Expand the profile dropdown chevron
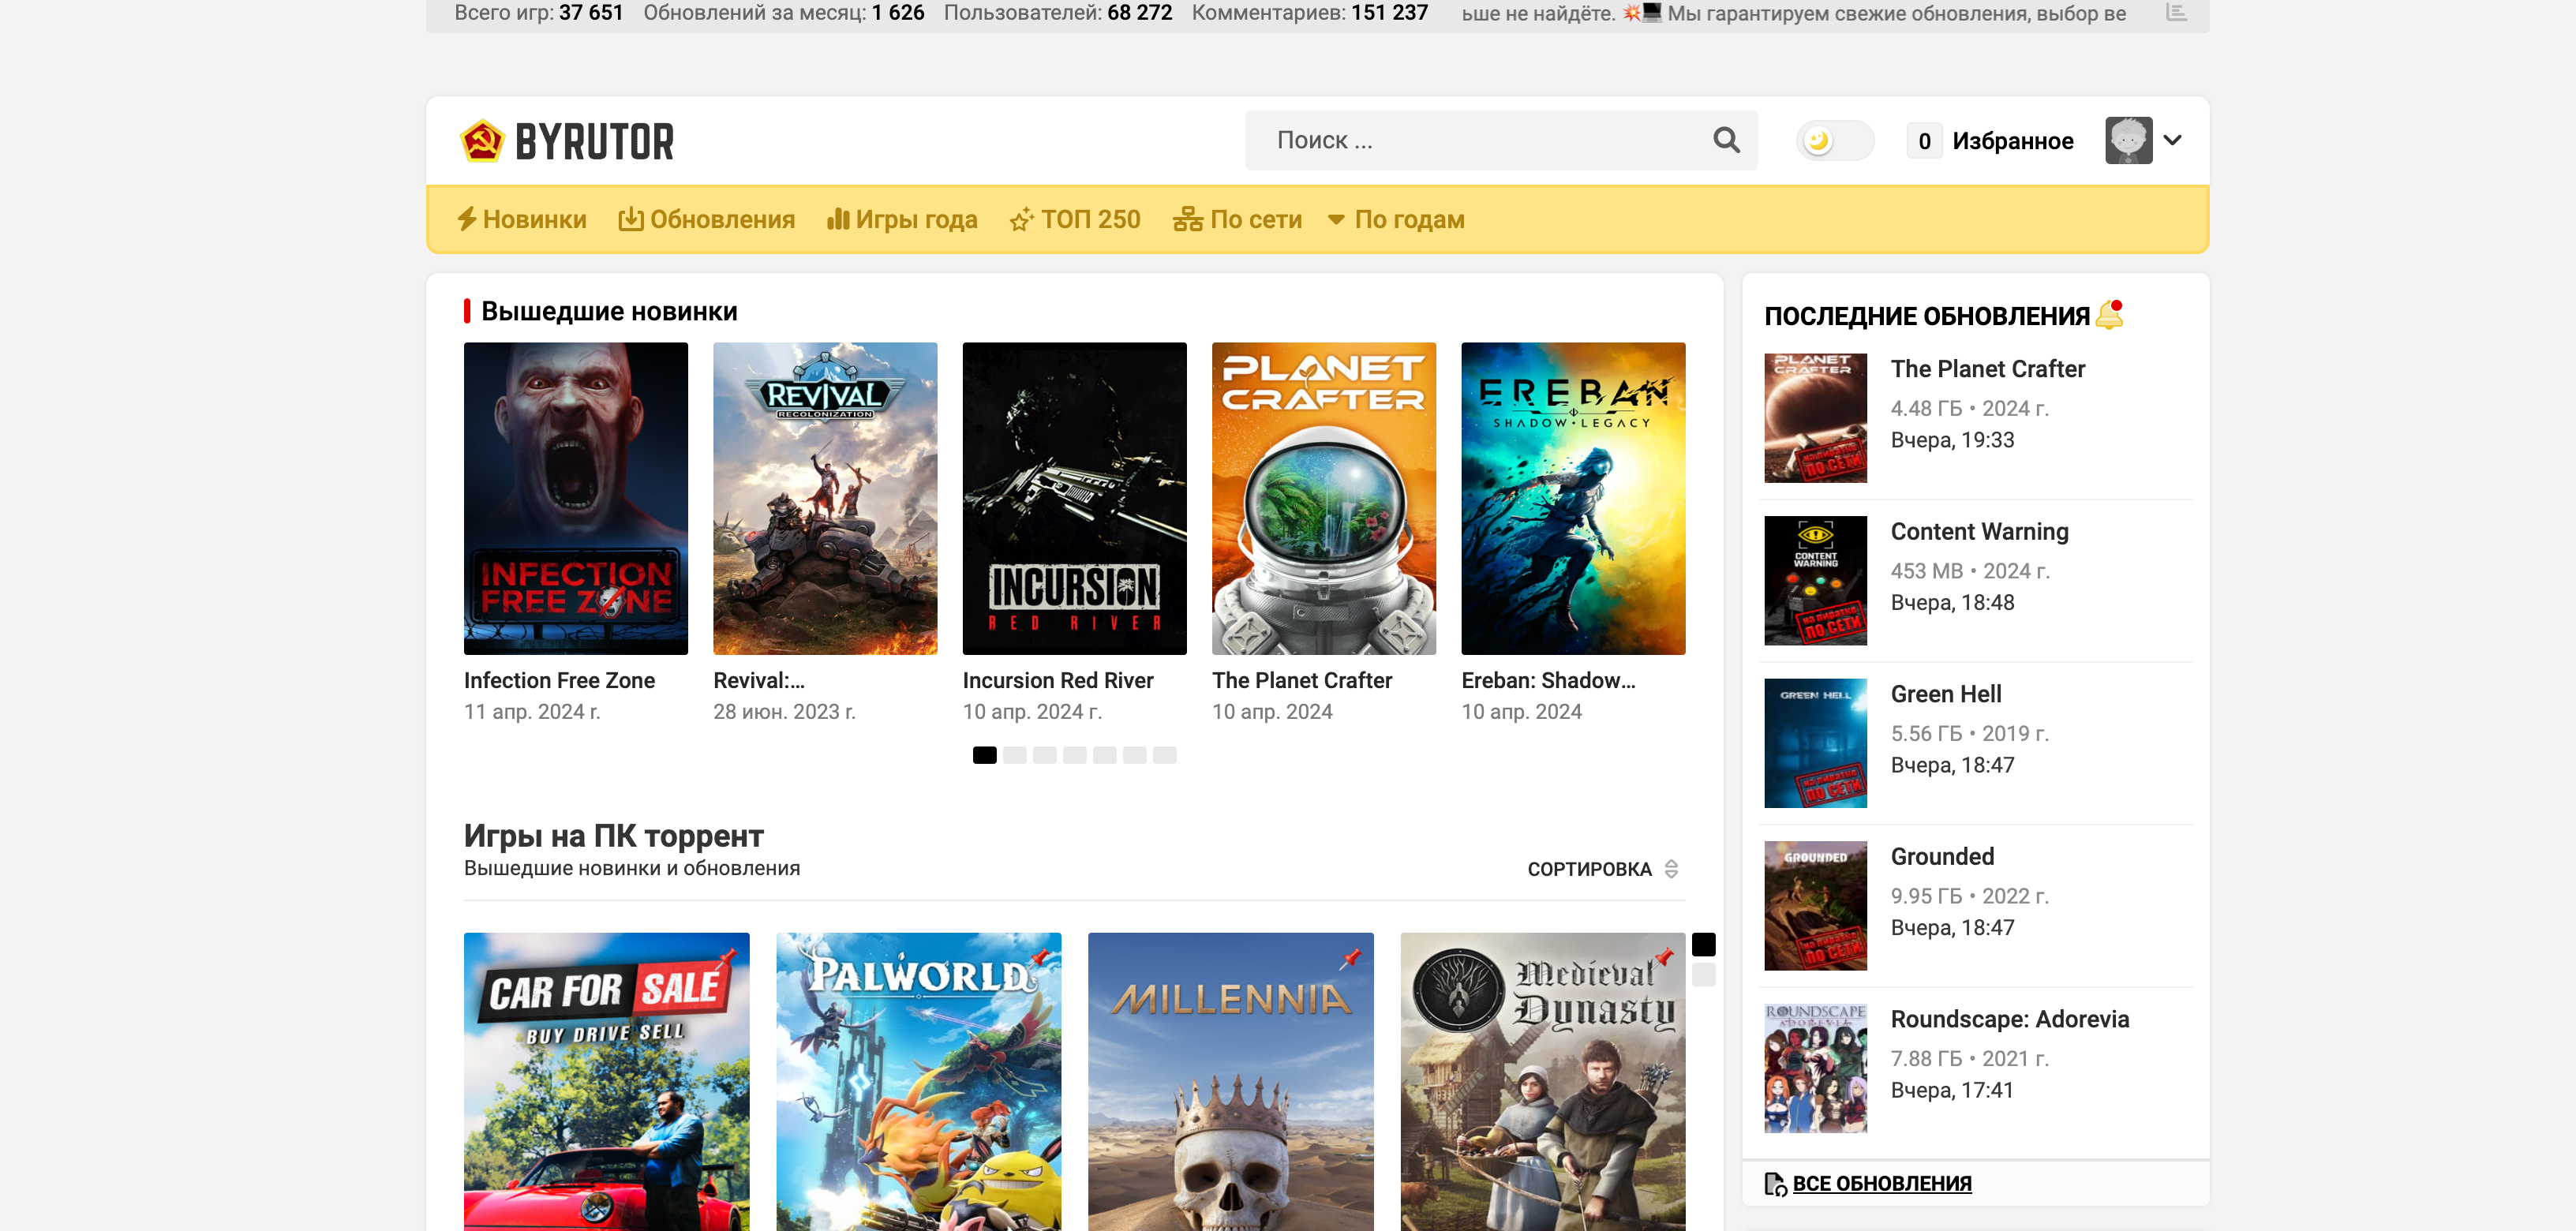The width and height of the screenshot is (2576, 1231). point(2172,140)
